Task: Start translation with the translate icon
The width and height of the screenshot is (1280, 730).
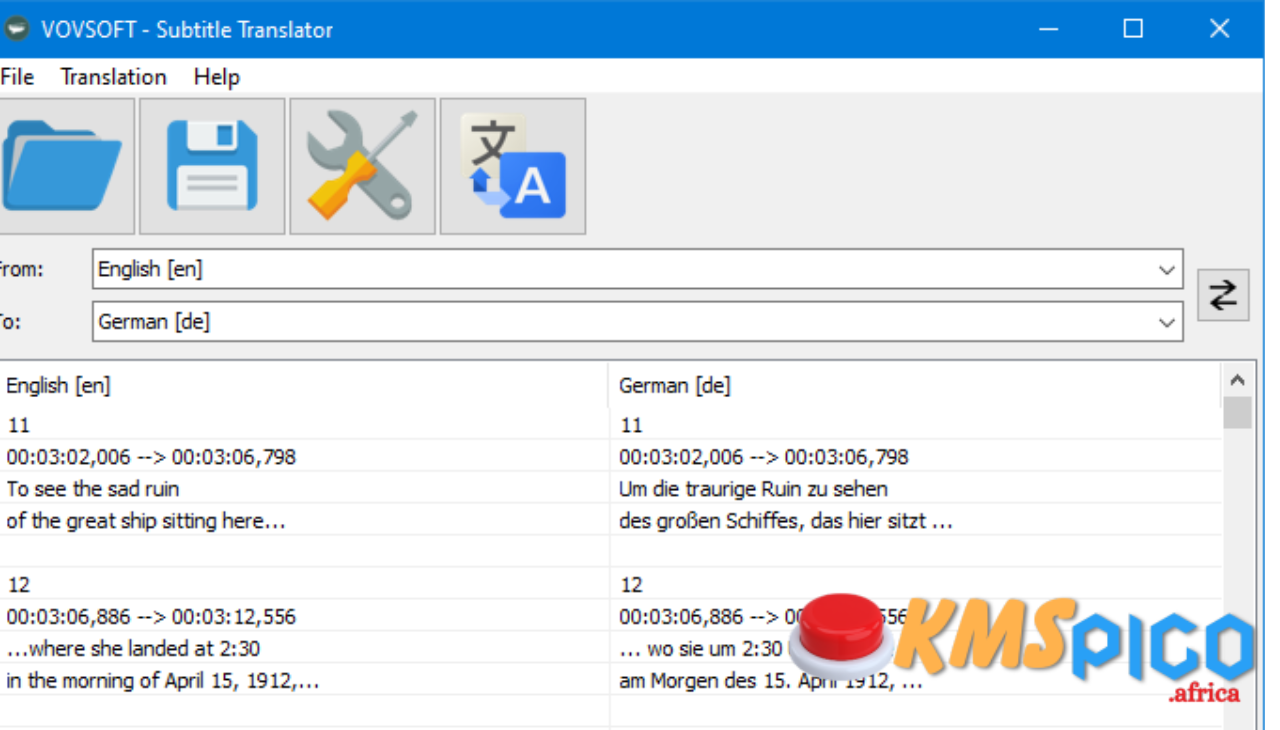Action: click(513, 166)
